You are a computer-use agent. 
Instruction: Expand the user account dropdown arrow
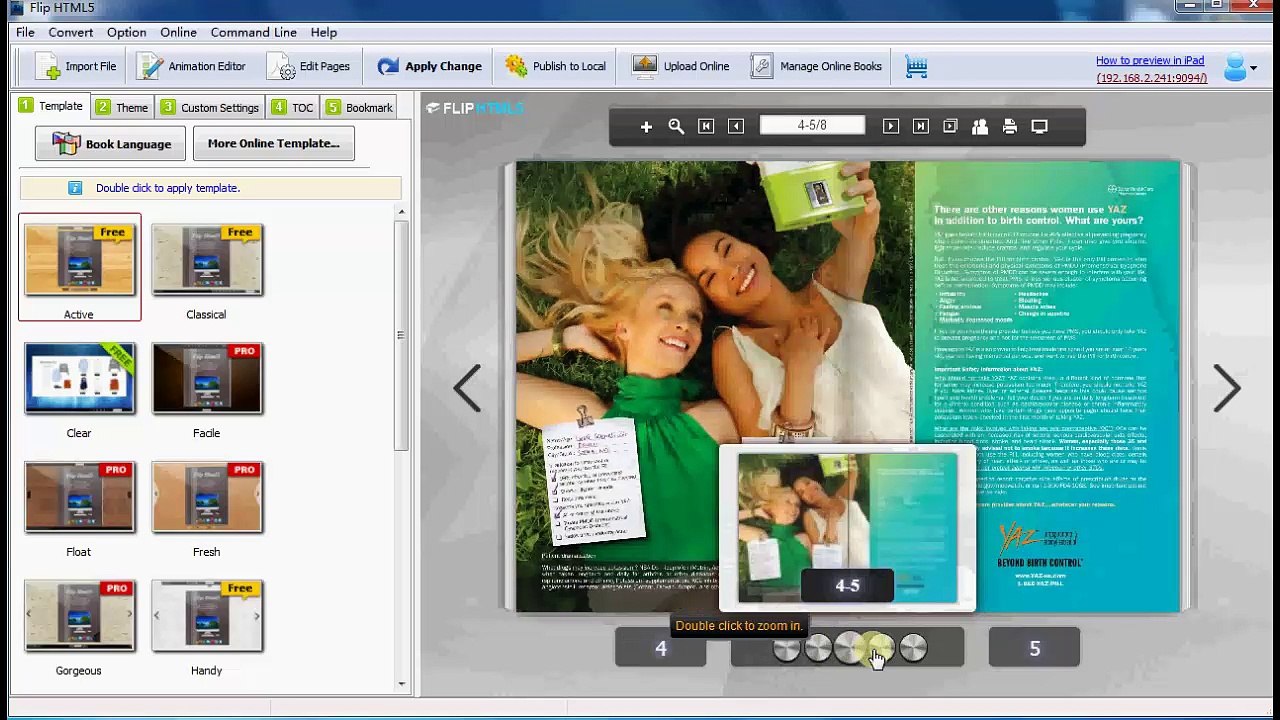pos(1254,68)
